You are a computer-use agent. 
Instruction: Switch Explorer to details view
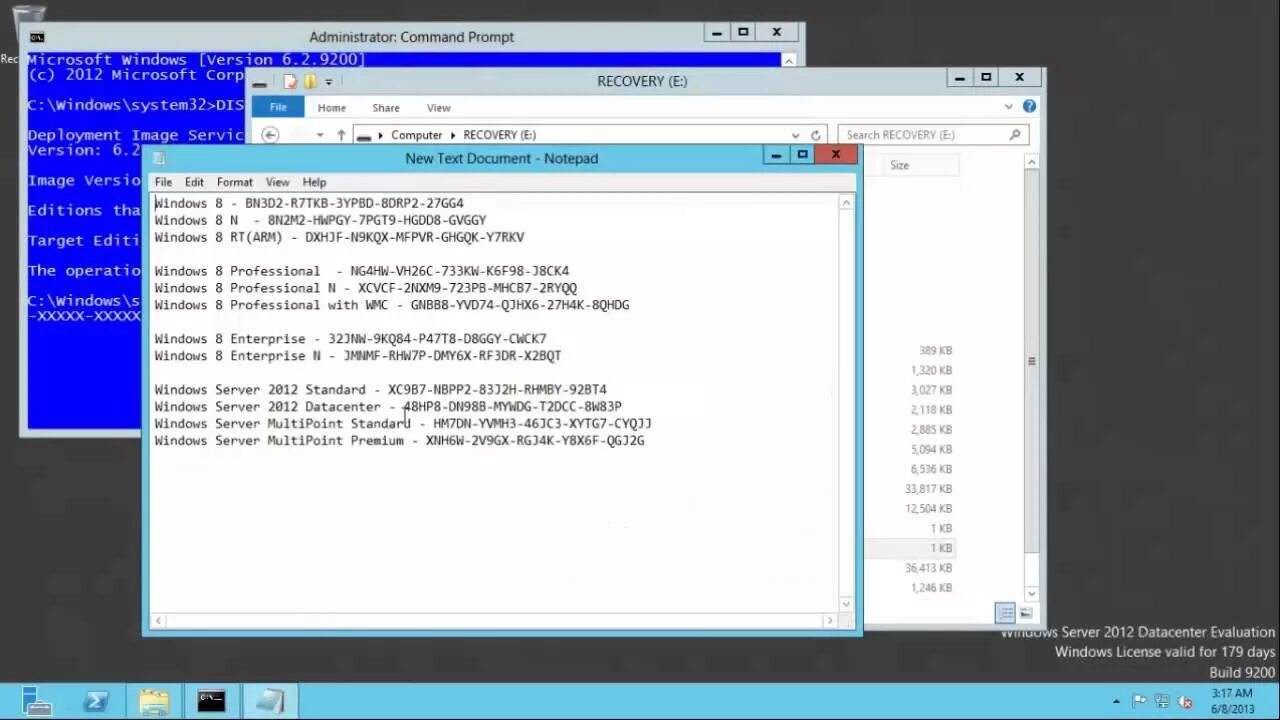[1006, 613]
